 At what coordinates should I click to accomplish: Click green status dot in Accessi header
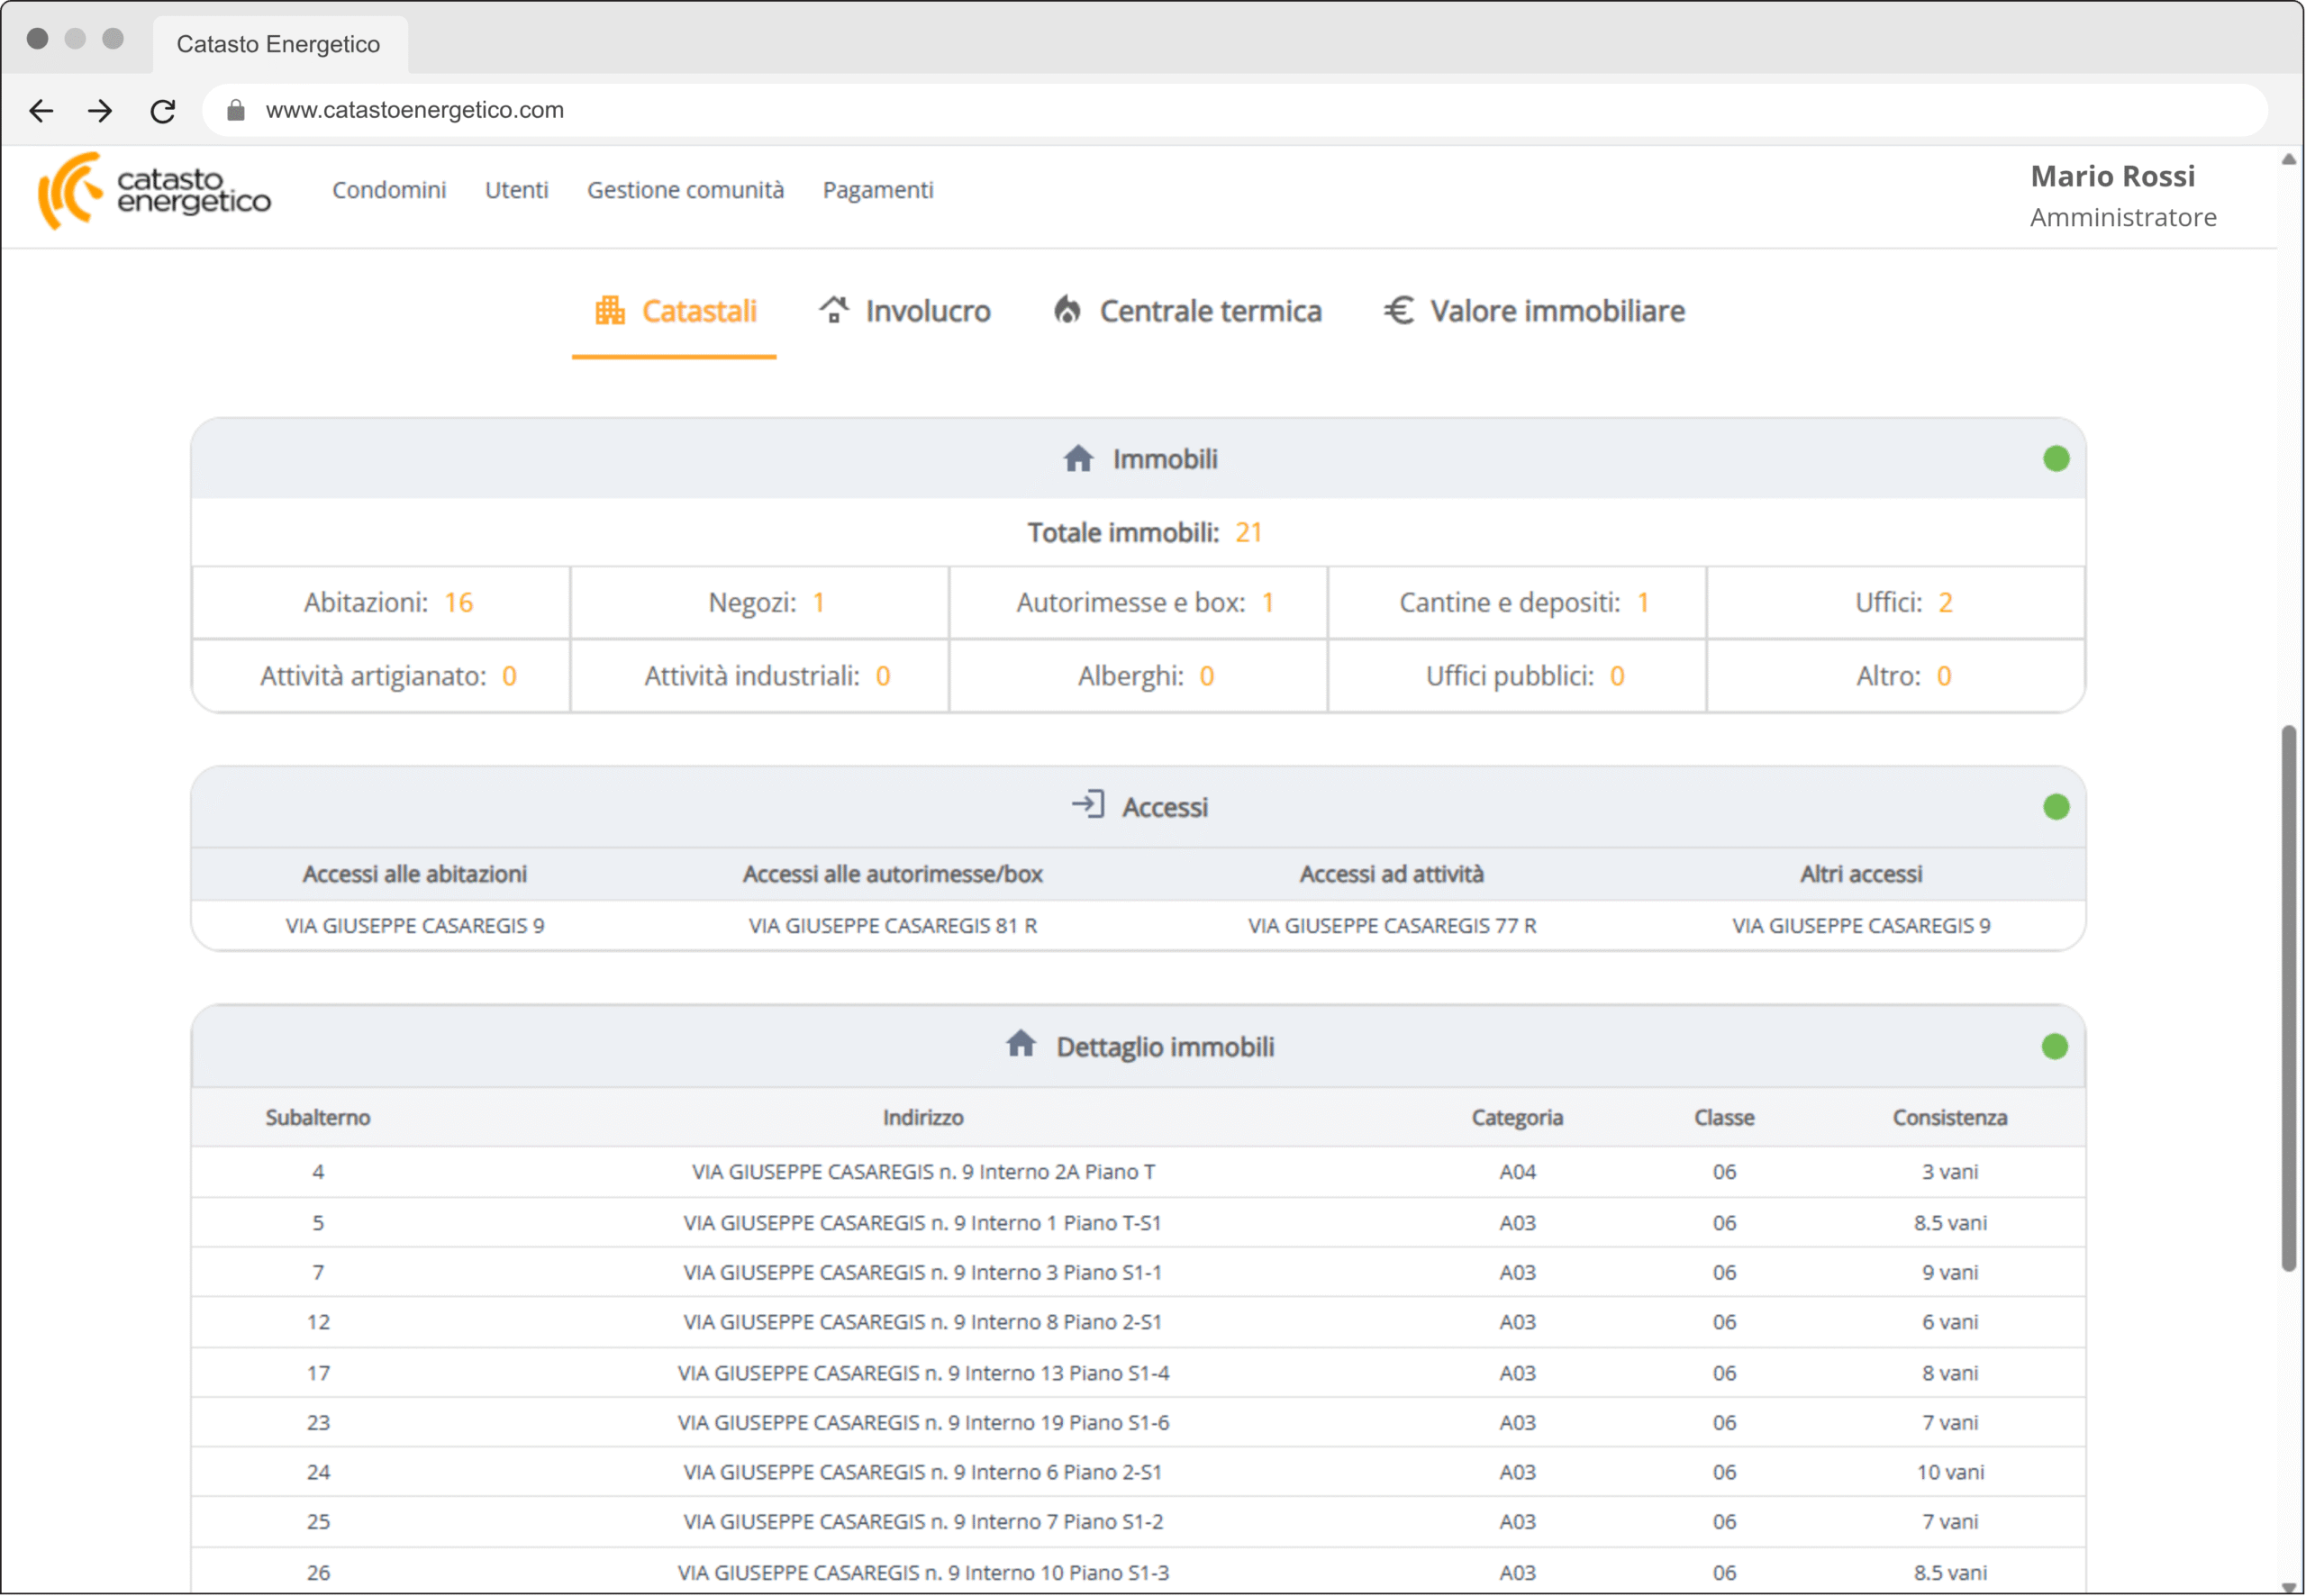coord(2056,807)
